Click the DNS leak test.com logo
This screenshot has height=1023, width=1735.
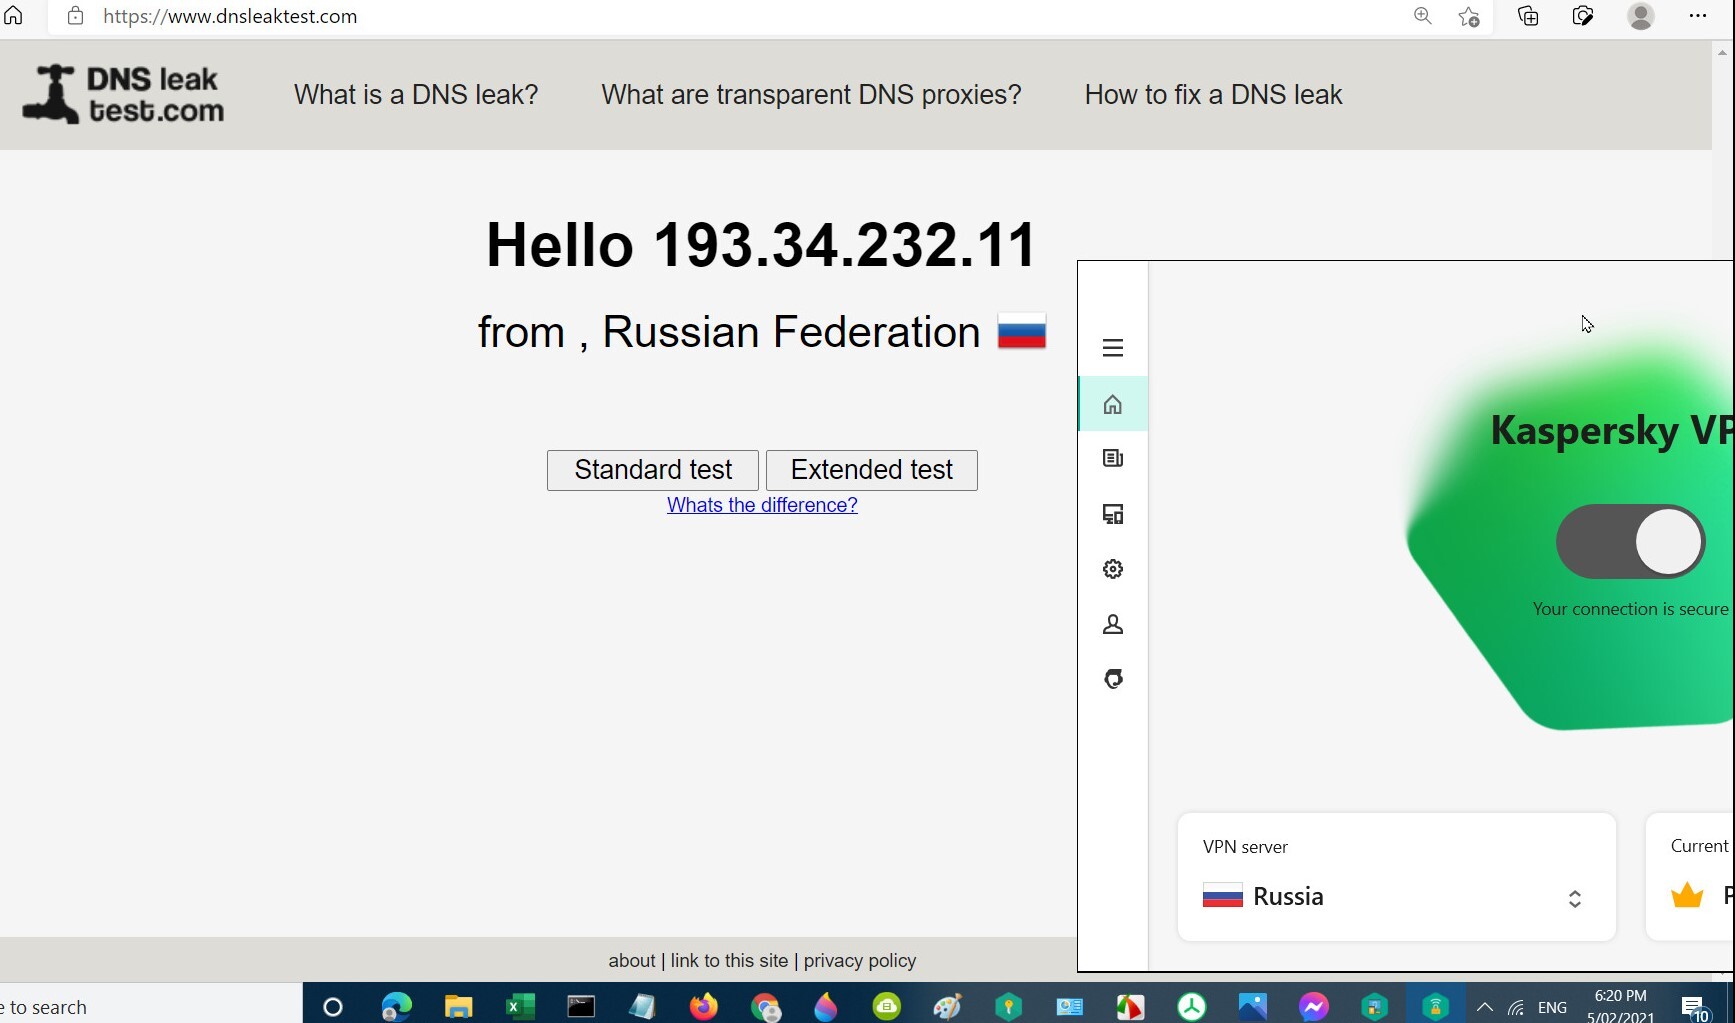click(124, 95)
